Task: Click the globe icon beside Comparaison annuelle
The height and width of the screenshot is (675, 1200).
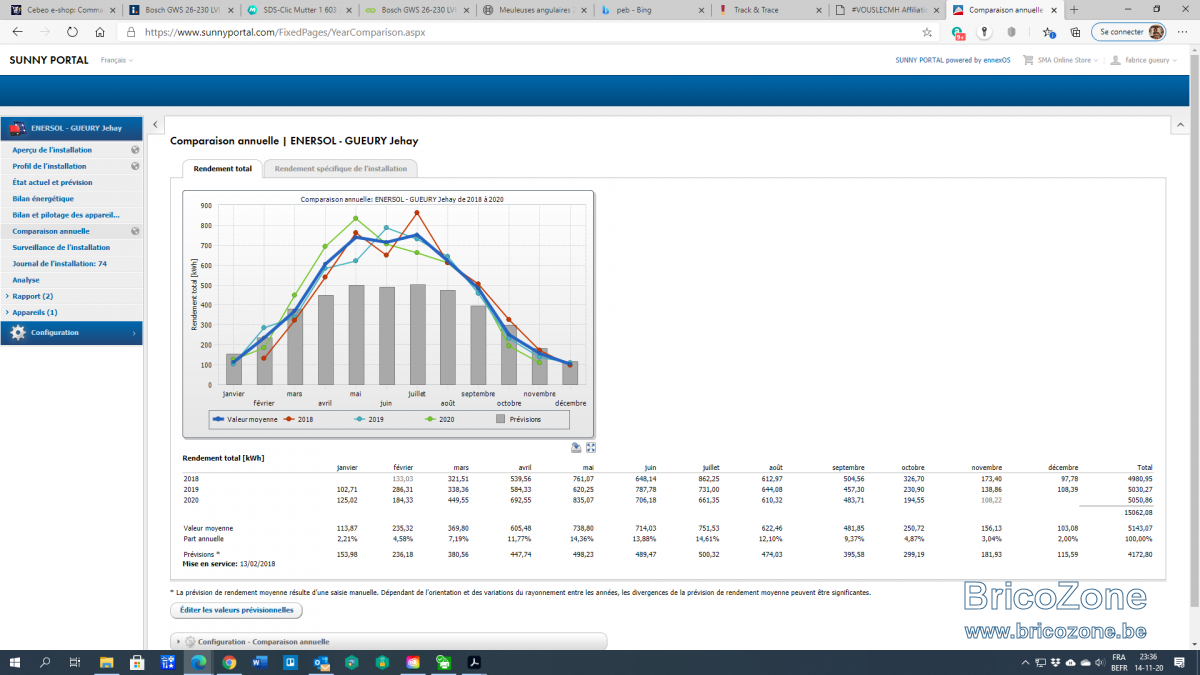Action: pos(135,231)
